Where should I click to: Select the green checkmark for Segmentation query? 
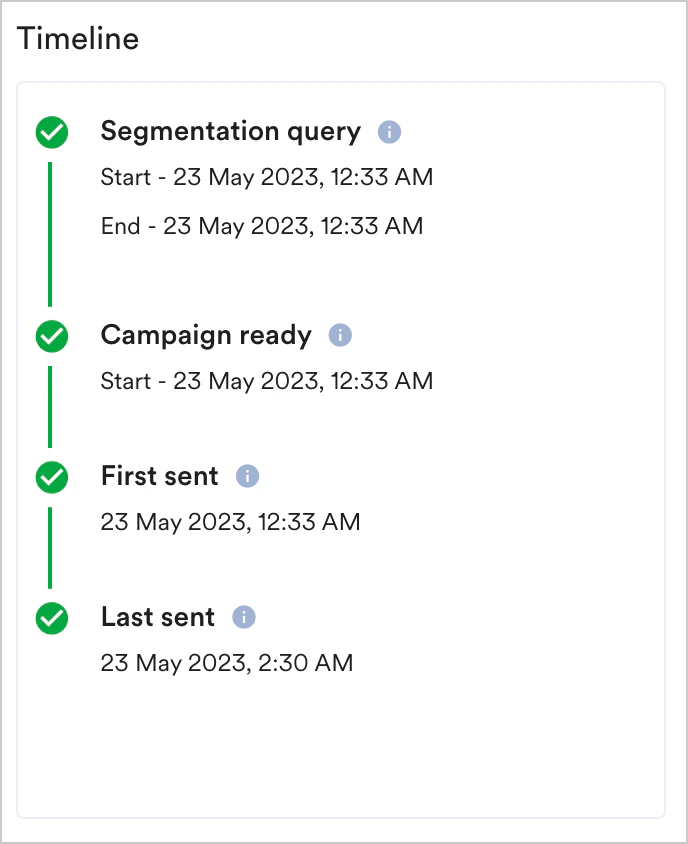pyautogui.click(x=51, y=131)
